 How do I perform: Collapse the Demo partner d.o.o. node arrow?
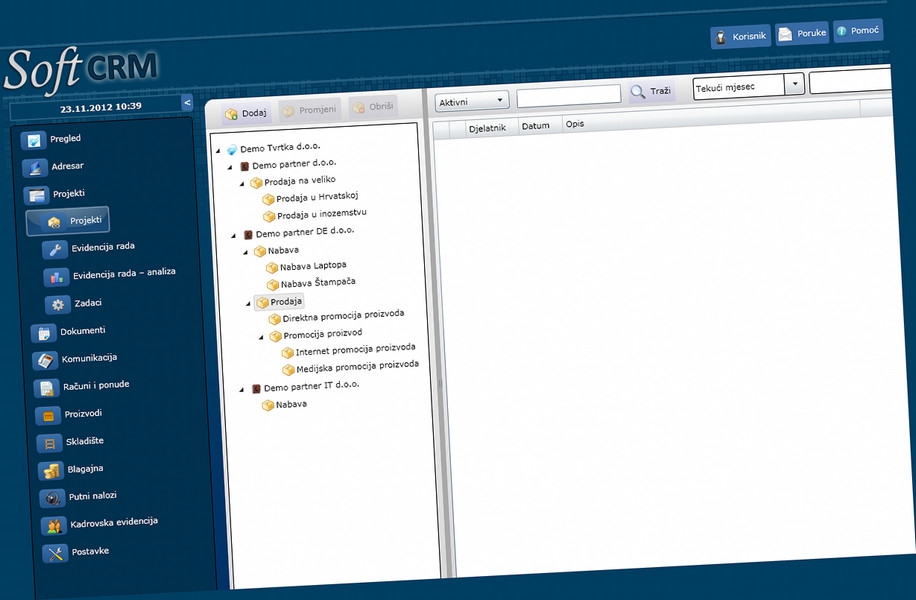[x=230, y=167]
